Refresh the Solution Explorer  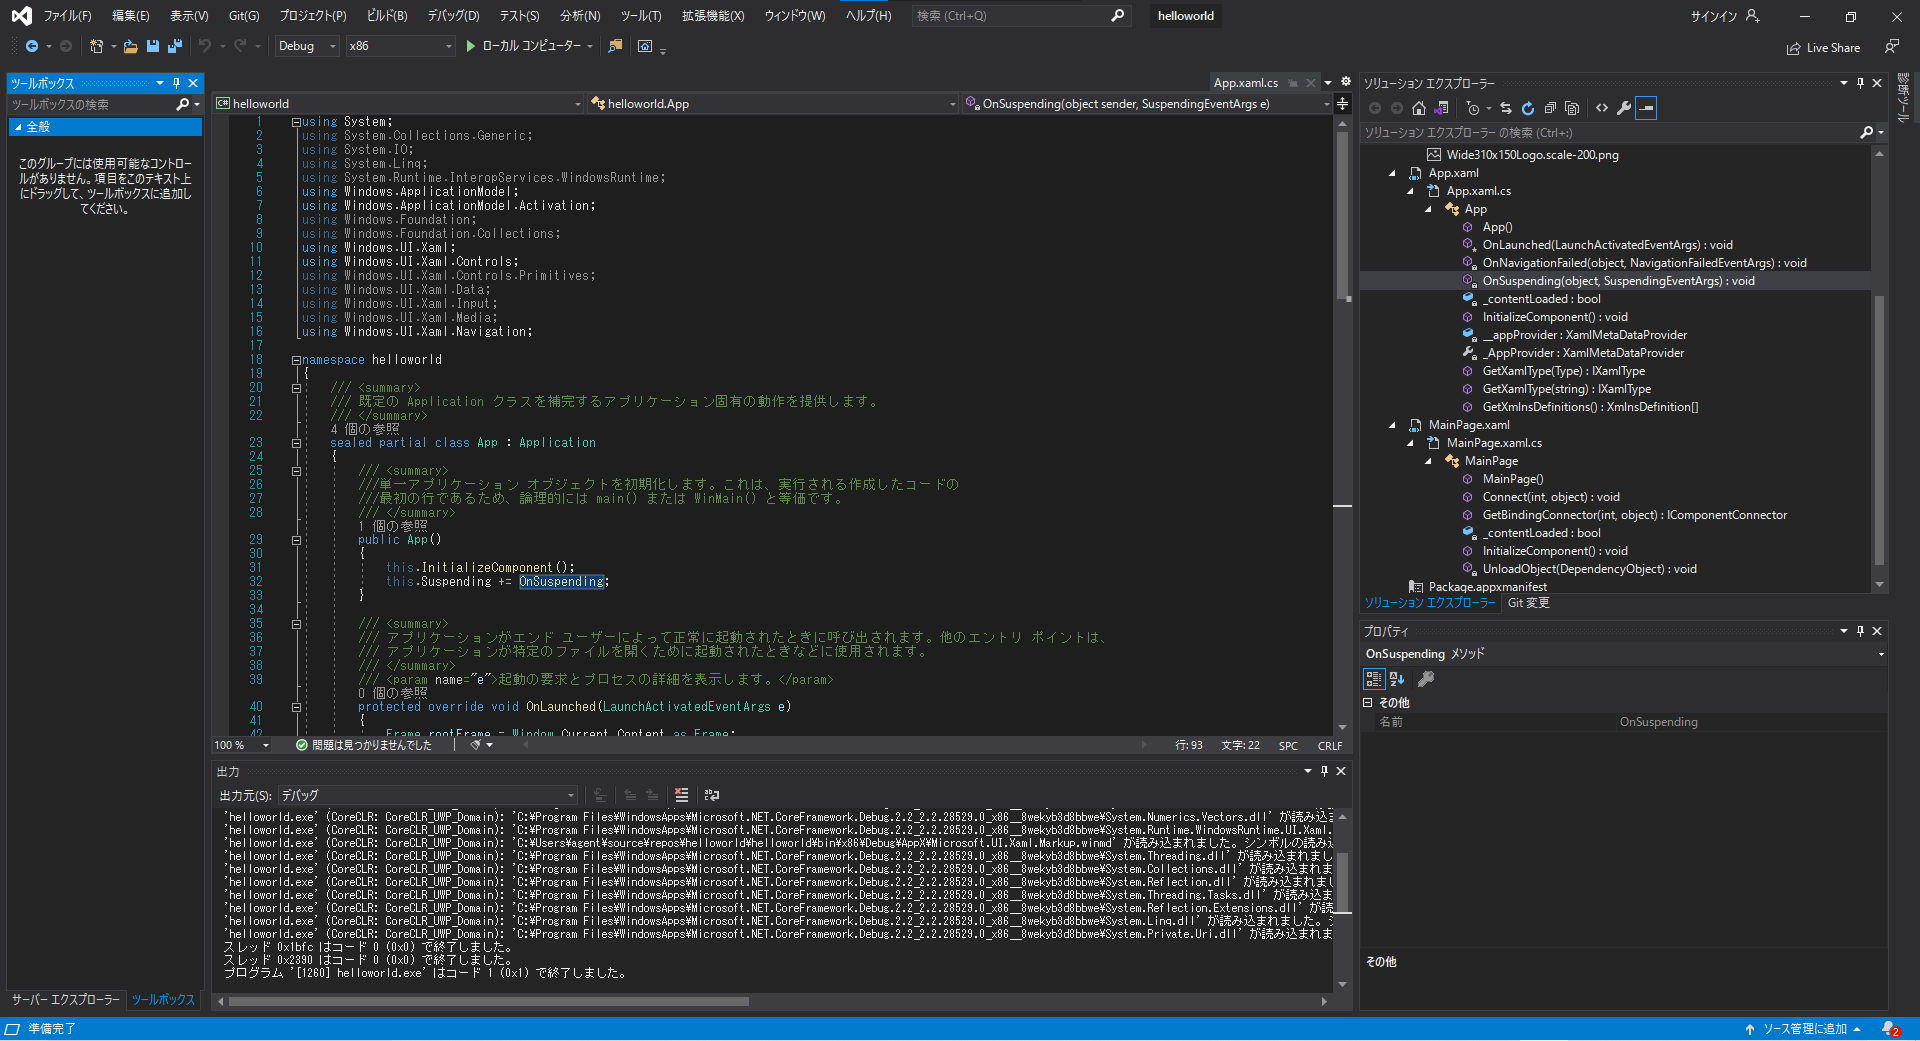tap(1528, 108)
